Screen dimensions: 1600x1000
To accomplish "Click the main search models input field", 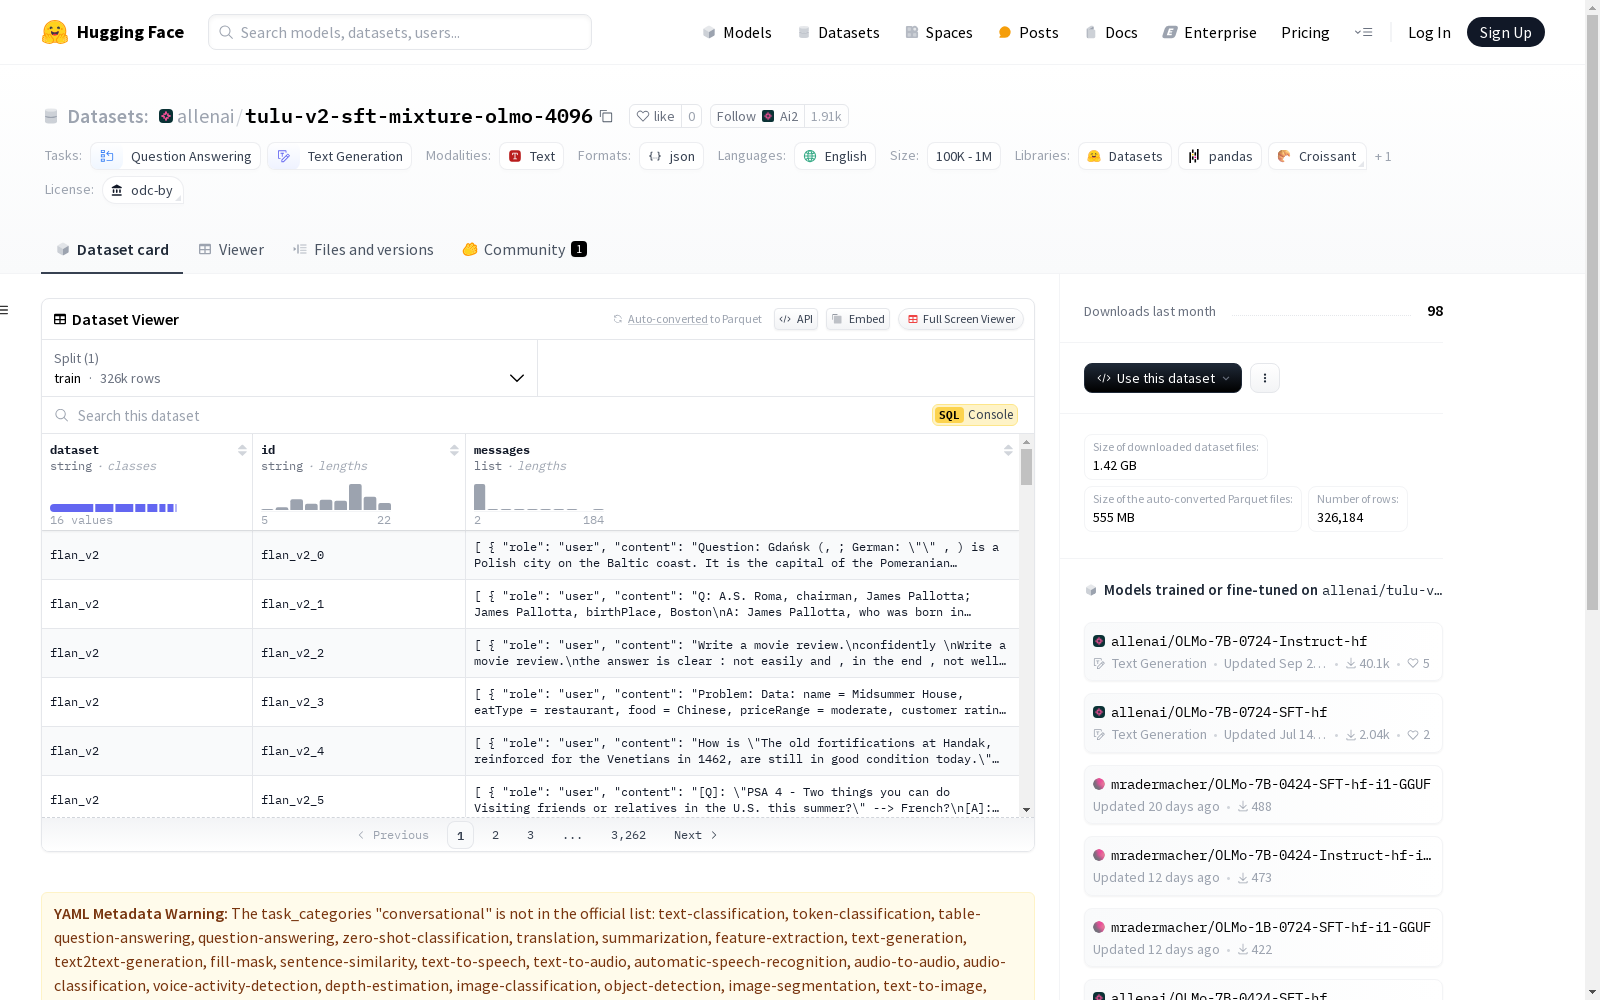I will 400,32.
